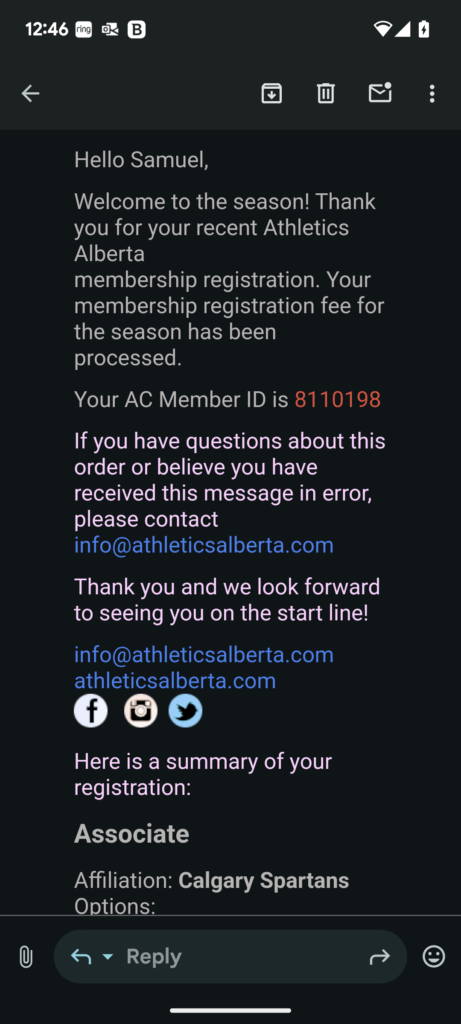Open first info@athleticsalberta.com contact link
This screenshot has height=1024, width=461.
[204, 545]
